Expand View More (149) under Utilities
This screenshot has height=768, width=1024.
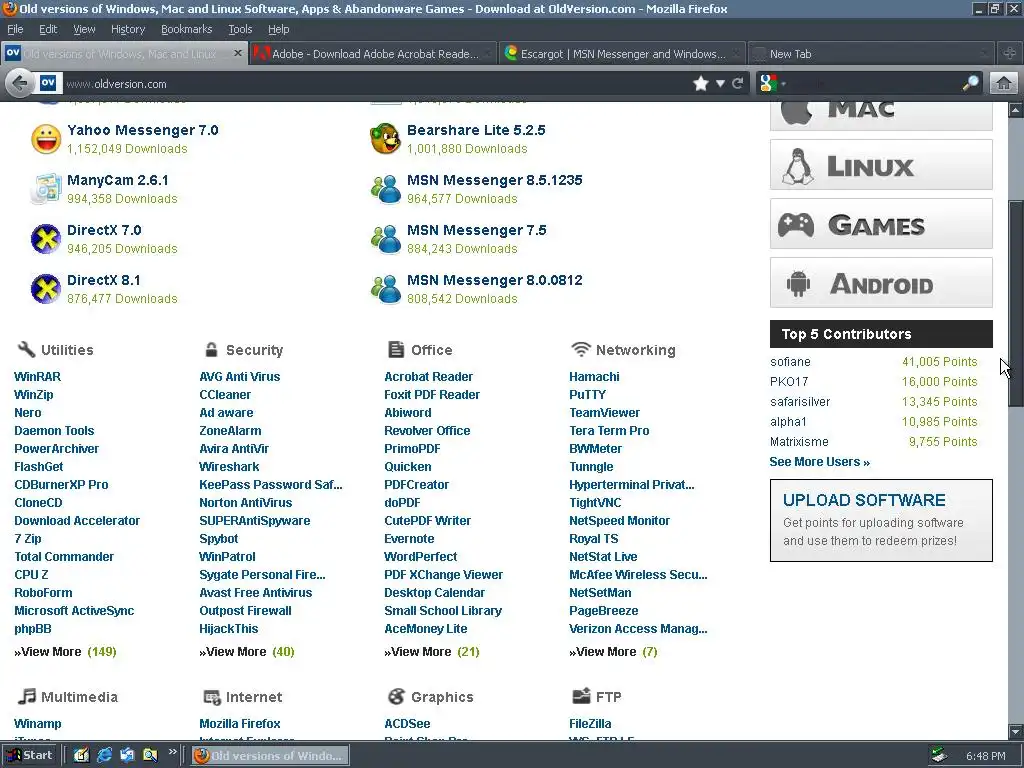pyautogui.click(x=65, y=652)
